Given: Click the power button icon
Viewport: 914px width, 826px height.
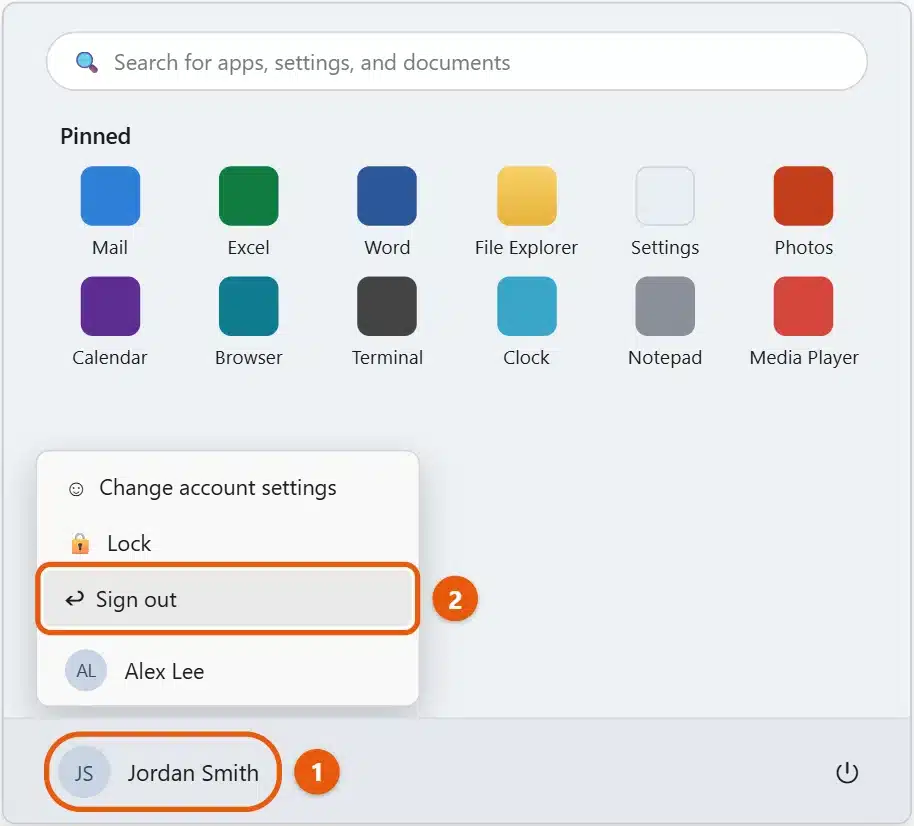Looking at the screenshot, I should pyautogui.click(x=847, y=773).
